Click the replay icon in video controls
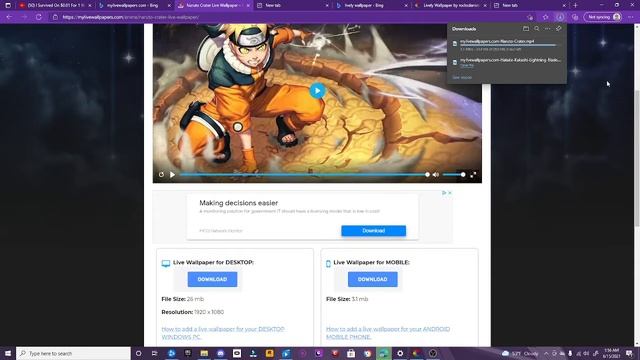The width and height of the screenshot is (640, 360). coord(161,175)
